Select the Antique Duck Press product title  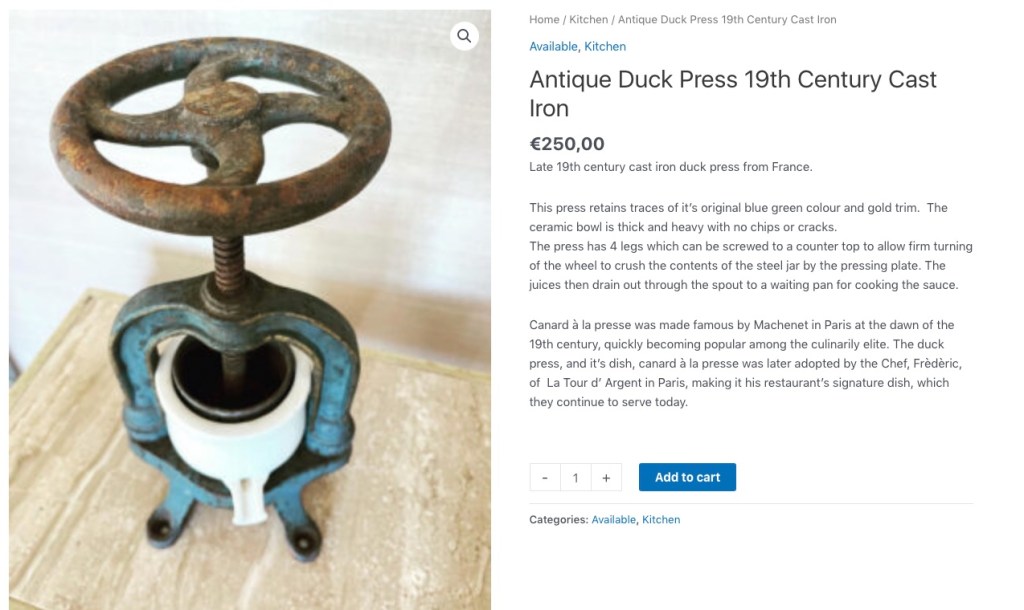[x=733, y=93]
